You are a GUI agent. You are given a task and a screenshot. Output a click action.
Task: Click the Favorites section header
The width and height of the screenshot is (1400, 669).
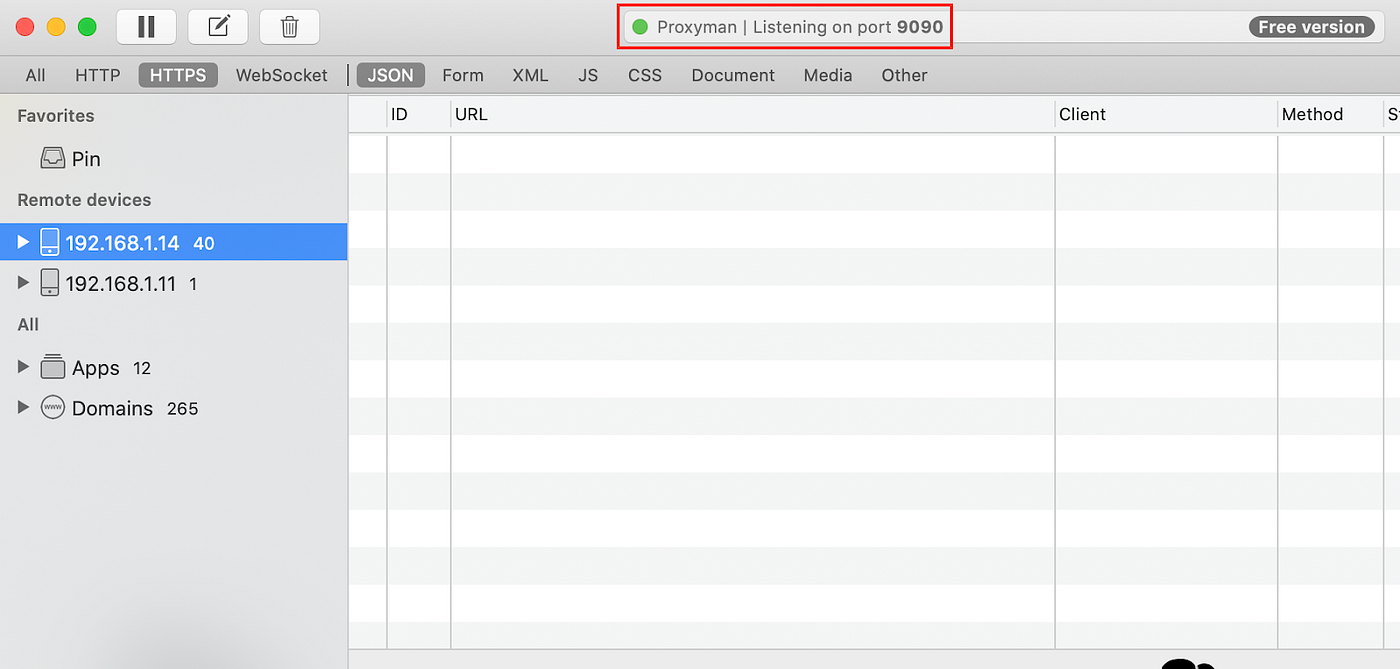coord(56,116)
